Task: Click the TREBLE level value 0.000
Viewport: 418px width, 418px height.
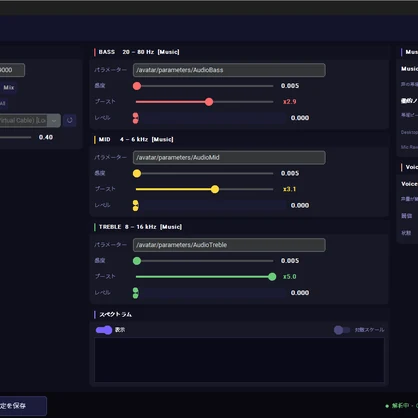Action: pyautogui.click(x=300, y=293)
